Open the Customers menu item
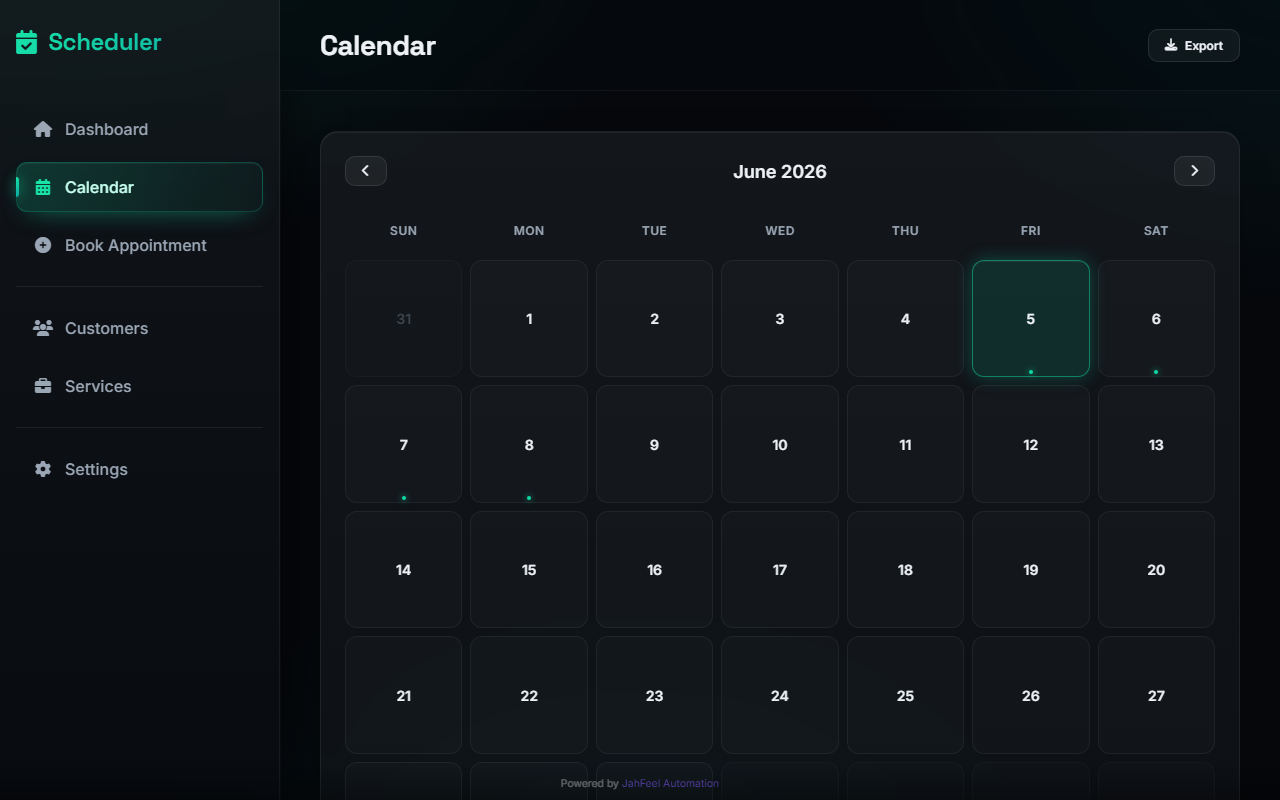Image resolution: width=1280 pixels, height=800 pixels. click(x=139, y=328)
